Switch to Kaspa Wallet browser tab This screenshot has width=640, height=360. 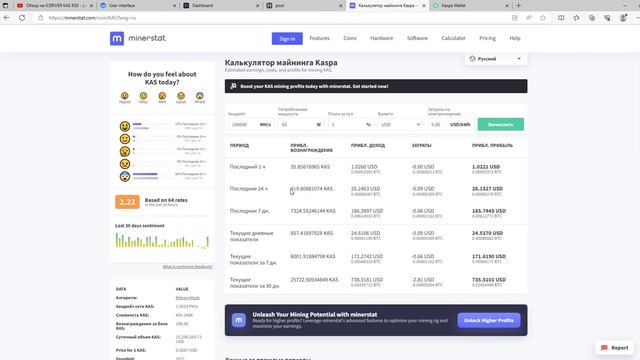tap(471, 6)
